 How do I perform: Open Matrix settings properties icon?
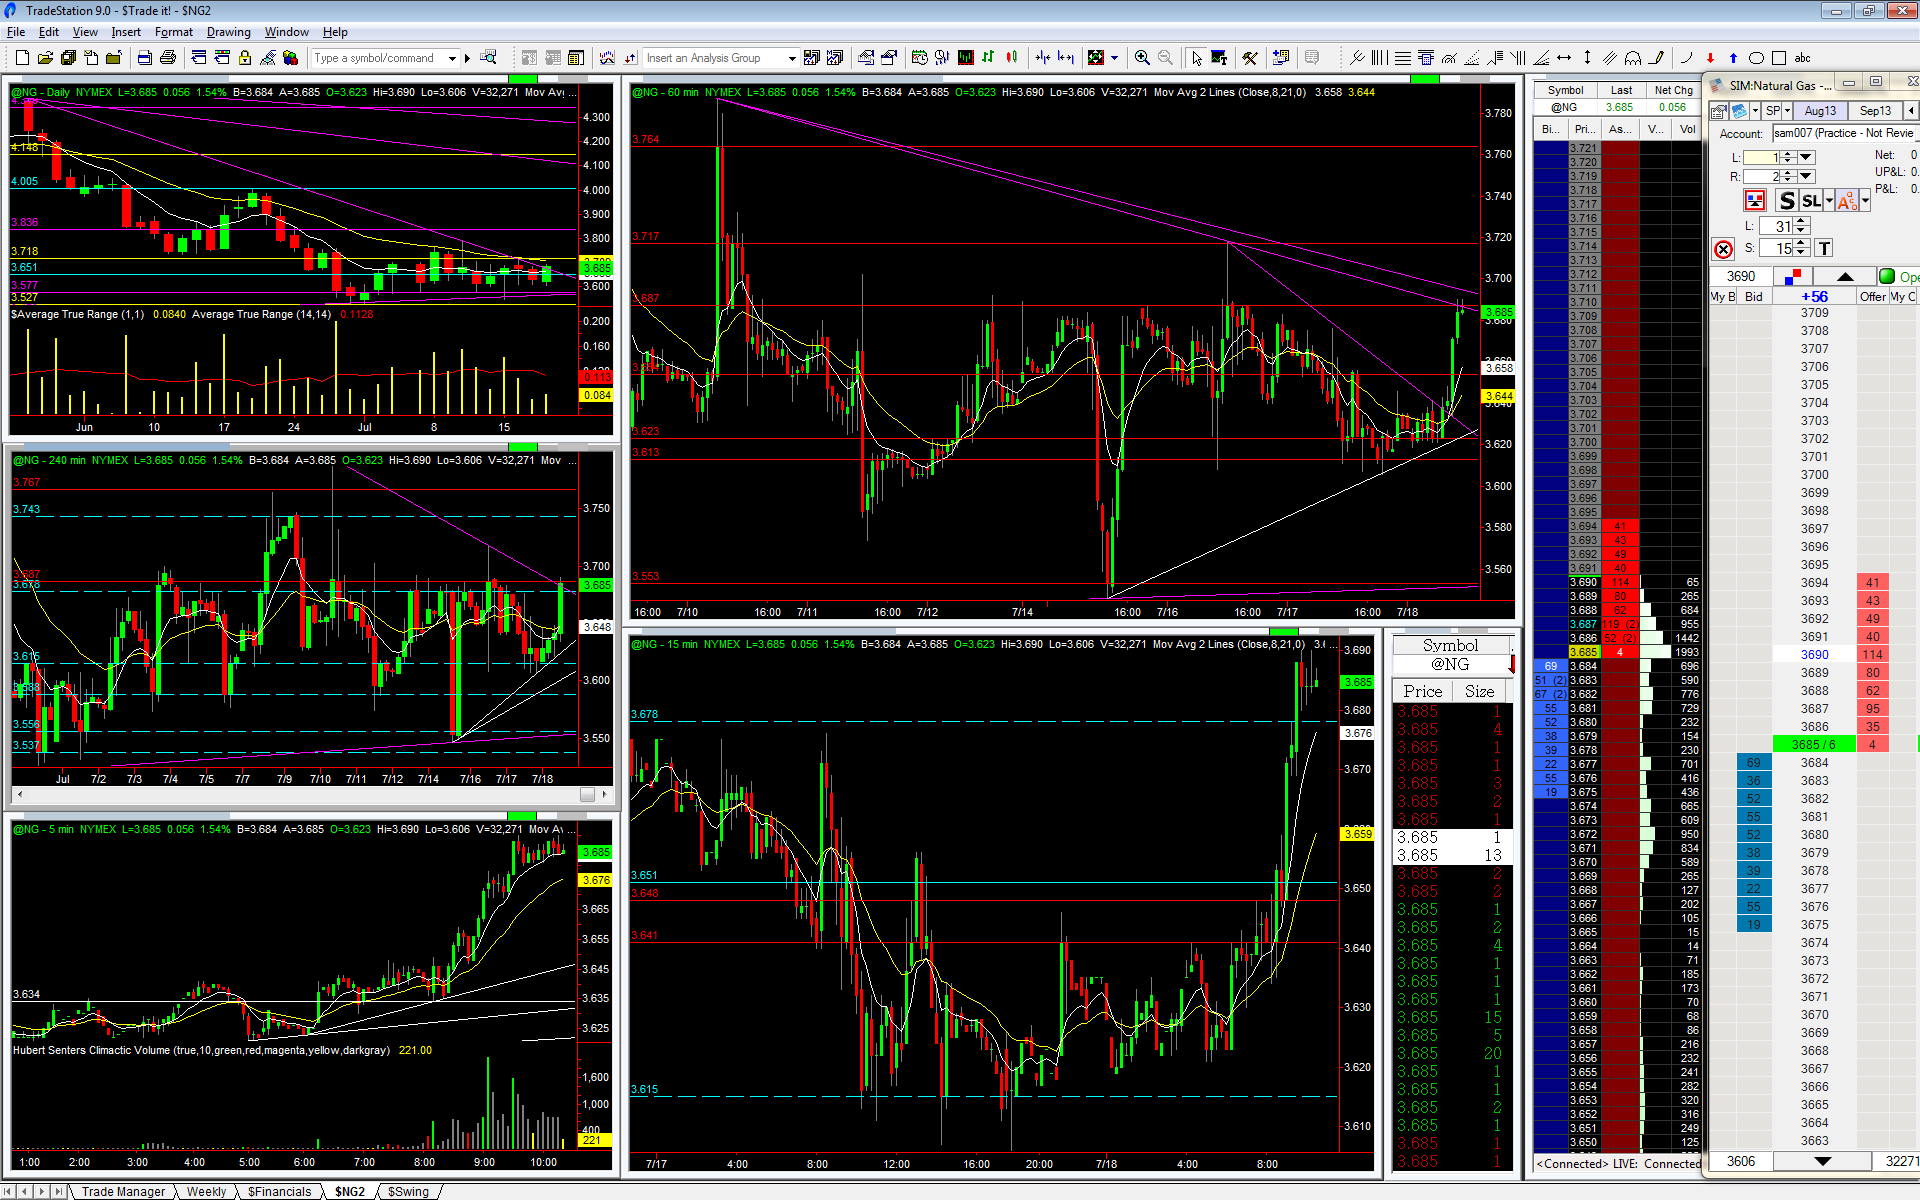coord(1718,111)
